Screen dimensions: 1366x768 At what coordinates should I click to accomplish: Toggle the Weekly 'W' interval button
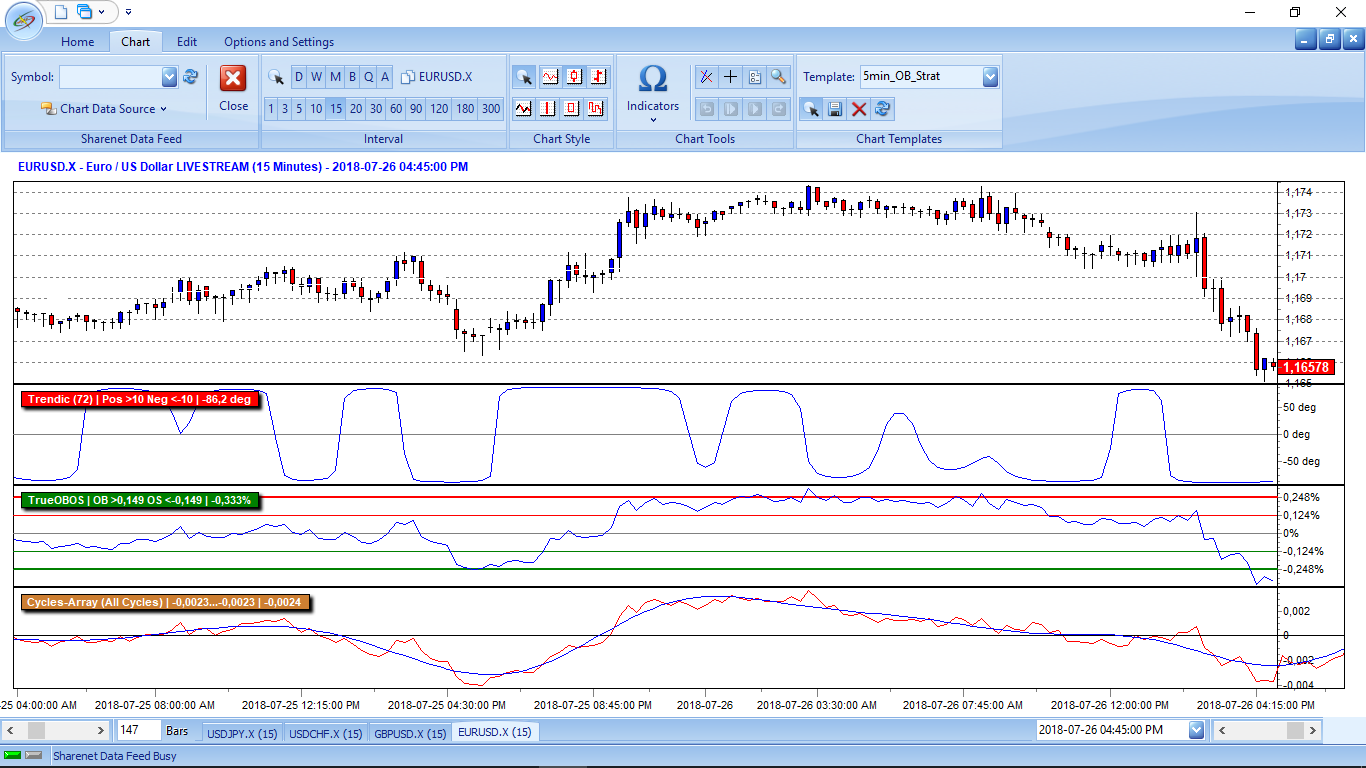click(x=316, y=77)
